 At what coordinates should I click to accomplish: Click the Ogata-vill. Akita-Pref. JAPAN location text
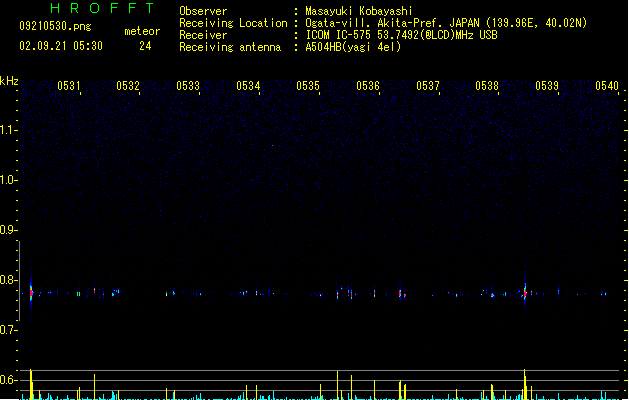click(446, 23)
